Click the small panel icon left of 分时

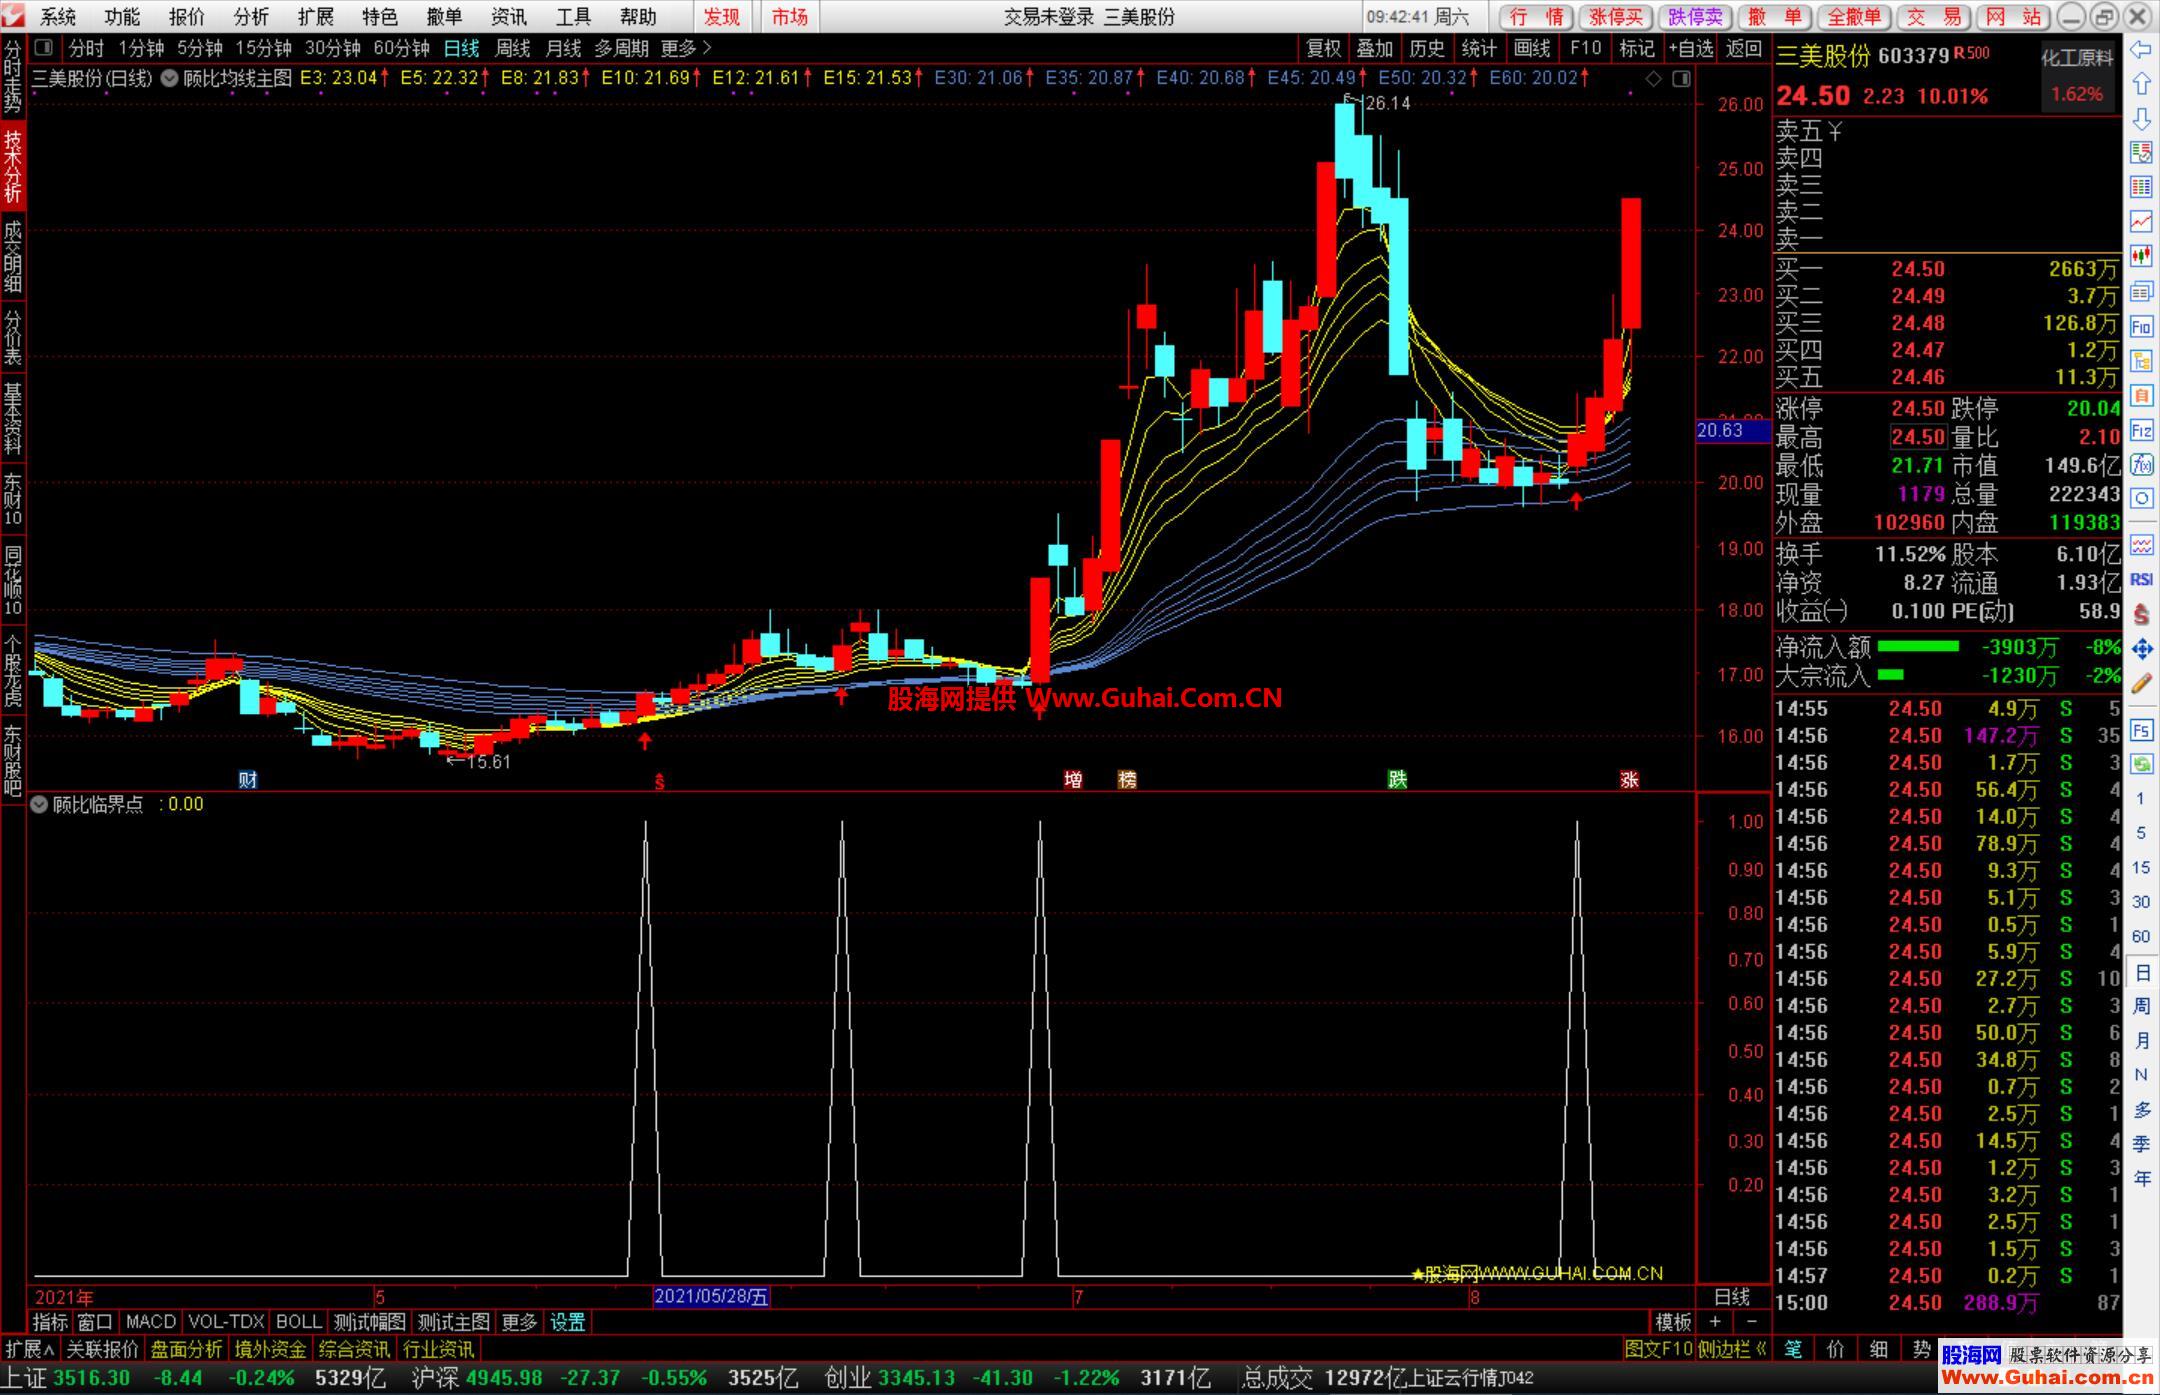point(43,47)
